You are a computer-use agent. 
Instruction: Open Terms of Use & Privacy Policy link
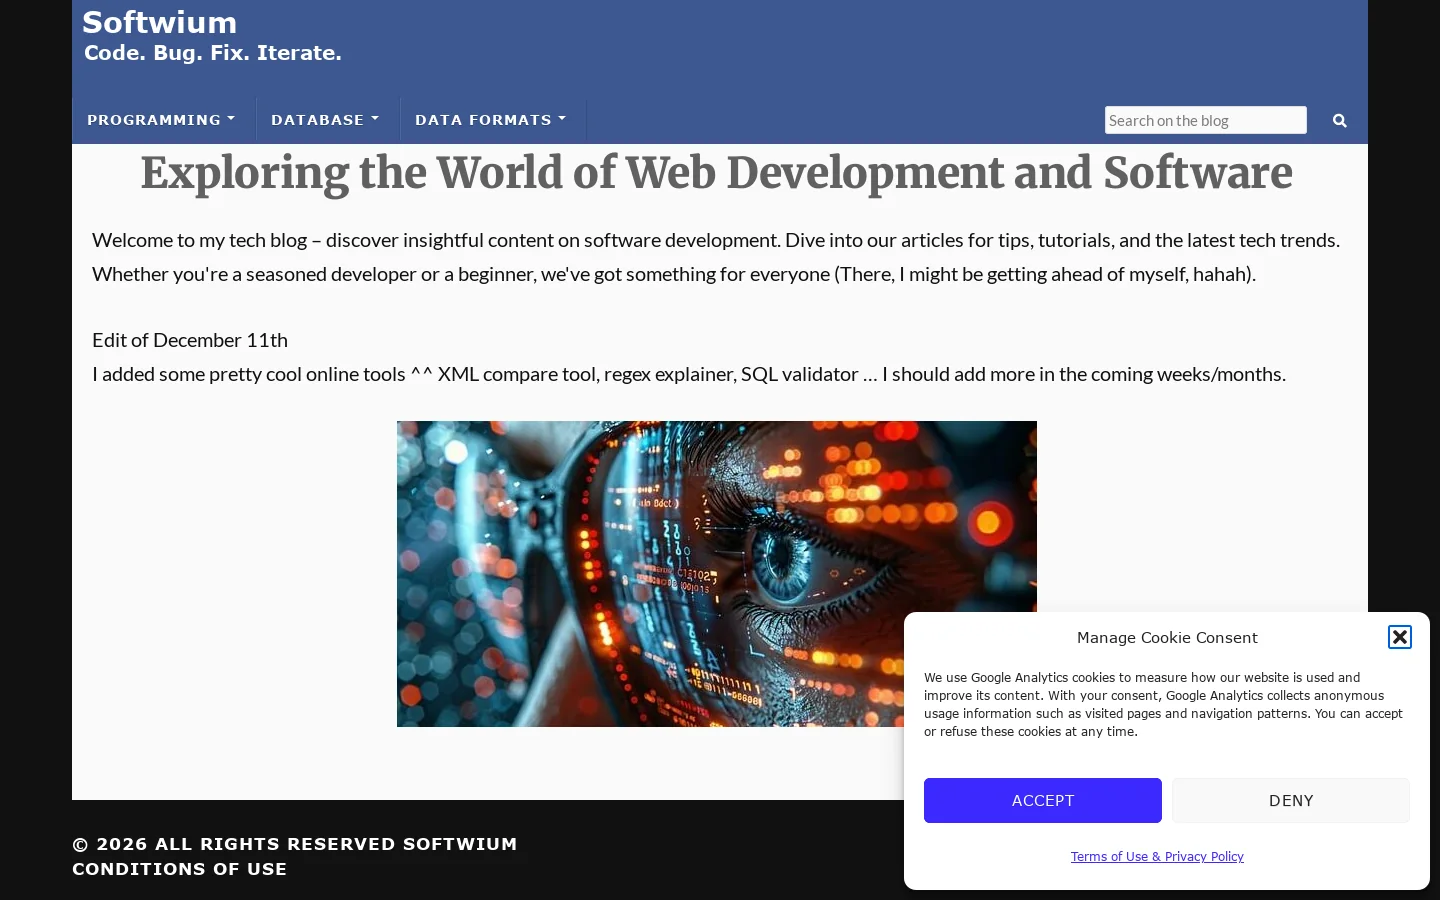[x=1157, y=857]
